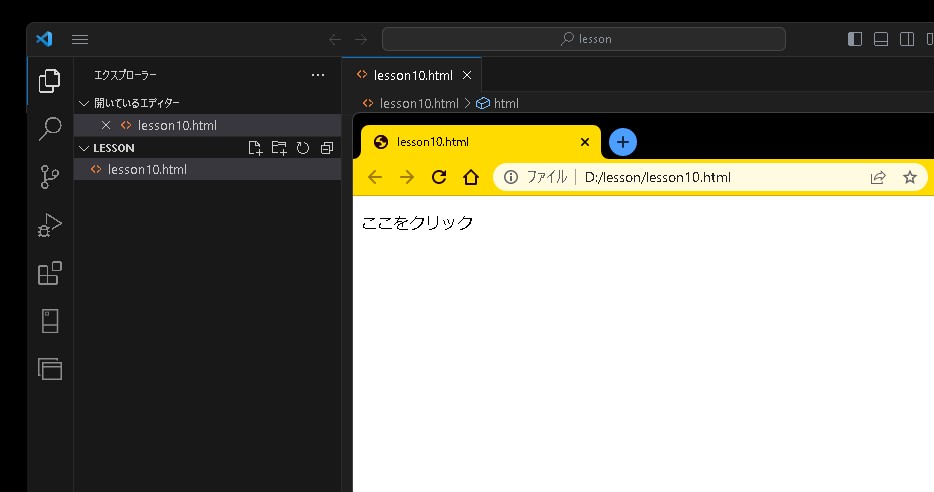Click the browser home icon

pos(471,177)
